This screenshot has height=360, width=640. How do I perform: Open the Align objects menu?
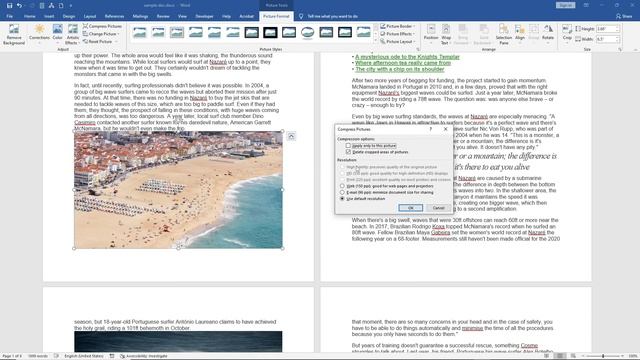pyautogui.click(x=520, y=34)
